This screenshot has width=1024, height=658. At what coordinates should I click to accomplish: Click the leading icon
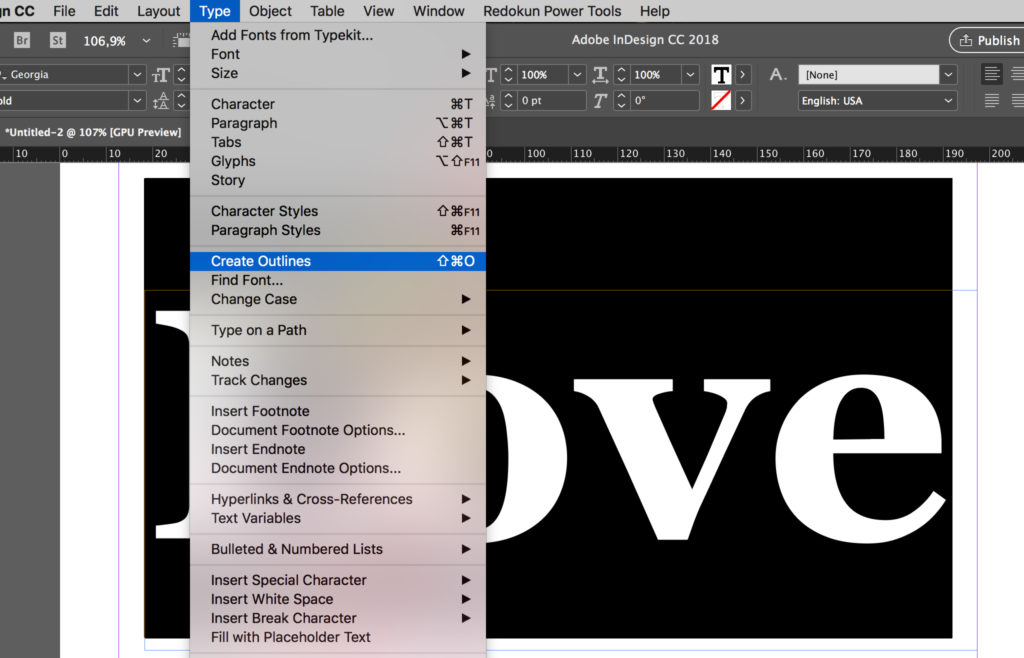(x=161, y=101)
